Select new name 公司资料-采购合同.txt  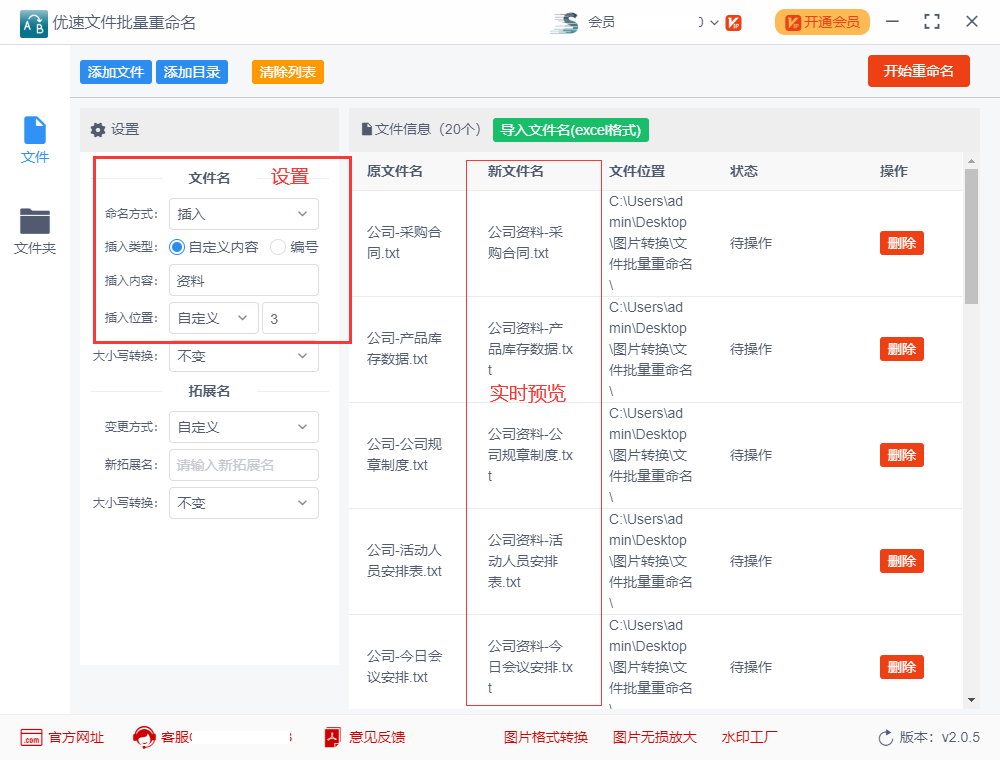click(526, 242)
